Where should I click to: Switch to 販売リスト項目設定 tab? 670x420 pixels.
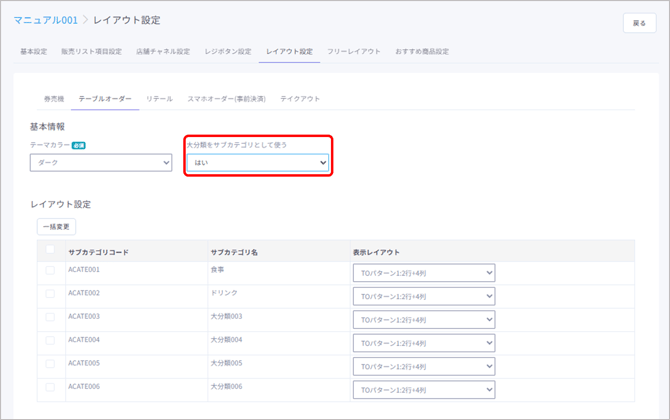(91, 51)
